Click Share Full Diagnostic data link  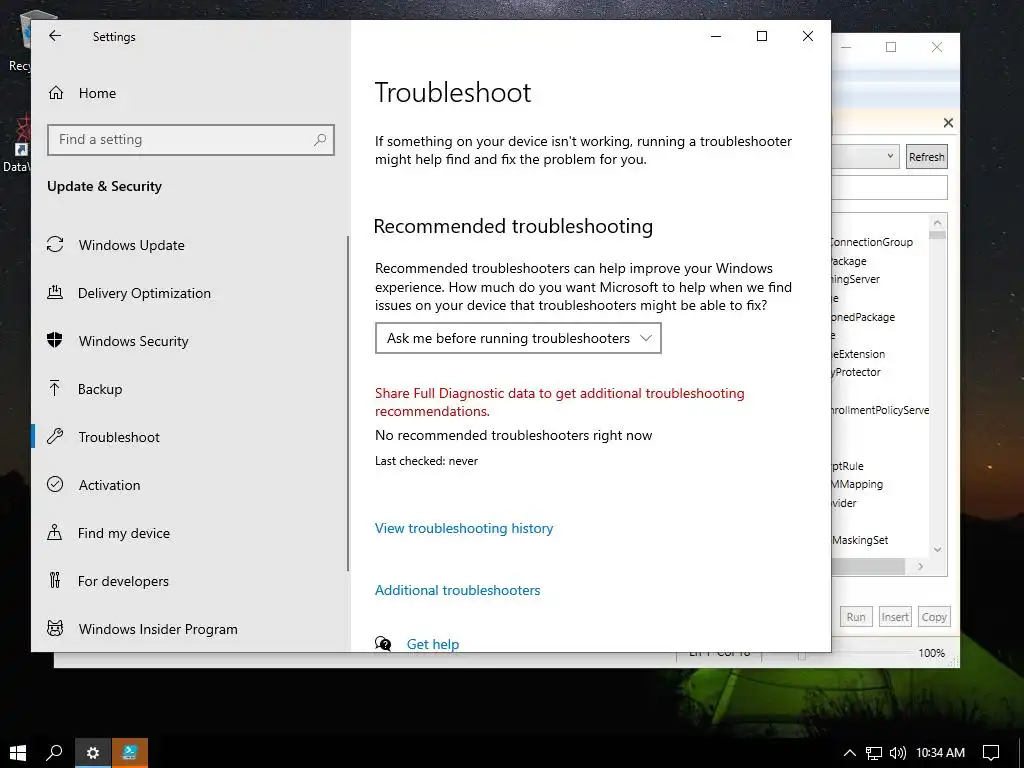[560, 402]
